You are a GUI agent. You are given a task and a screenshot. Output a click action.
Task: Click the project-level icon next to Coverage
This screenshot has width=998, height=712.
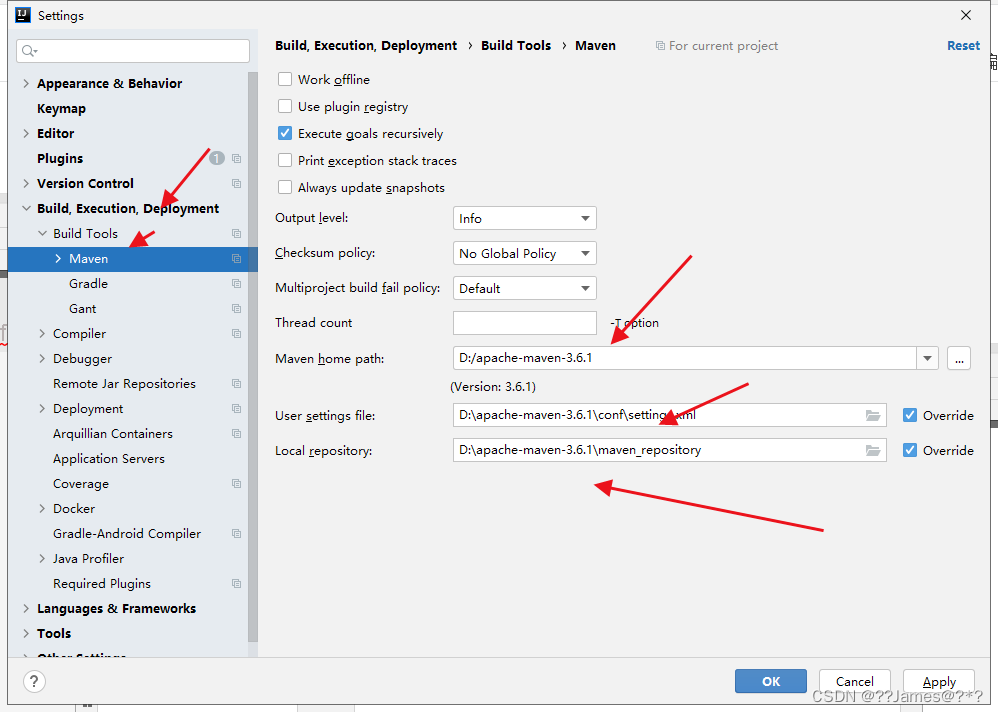click(237, 484)
